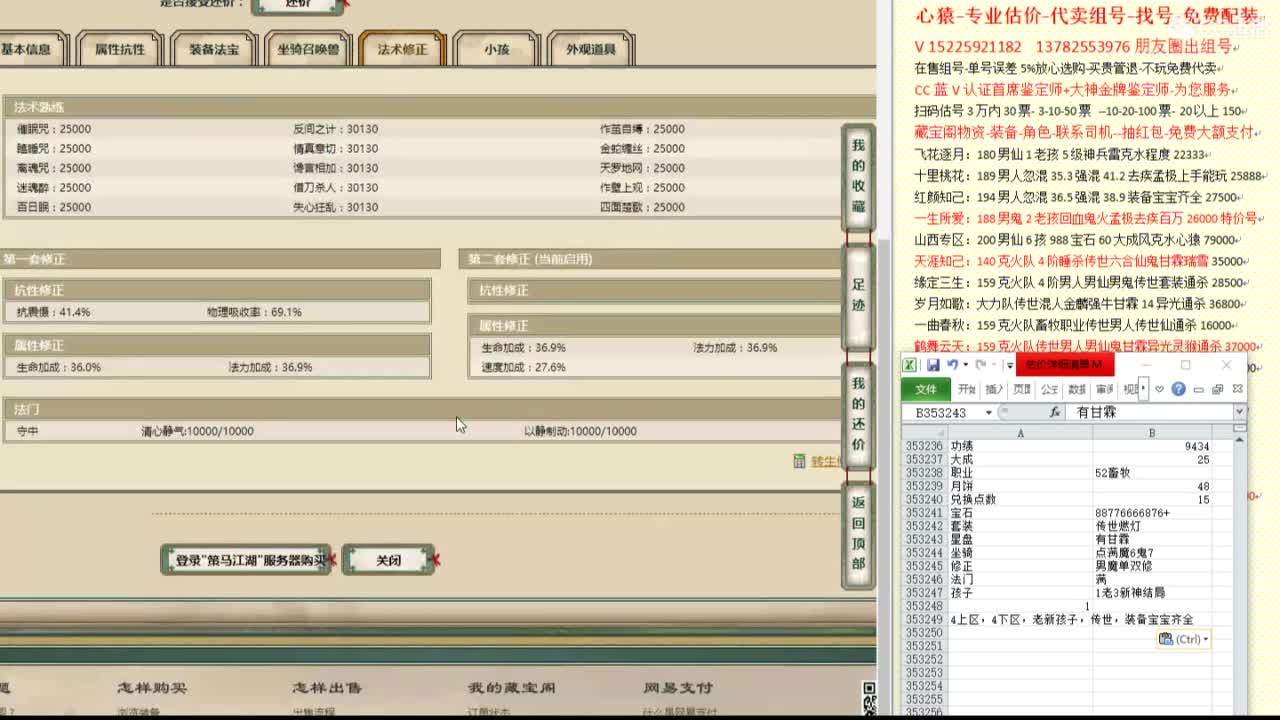Click the Redo icon in Excel
Viewport: 1280px width, 720px height.
[979, 365]
